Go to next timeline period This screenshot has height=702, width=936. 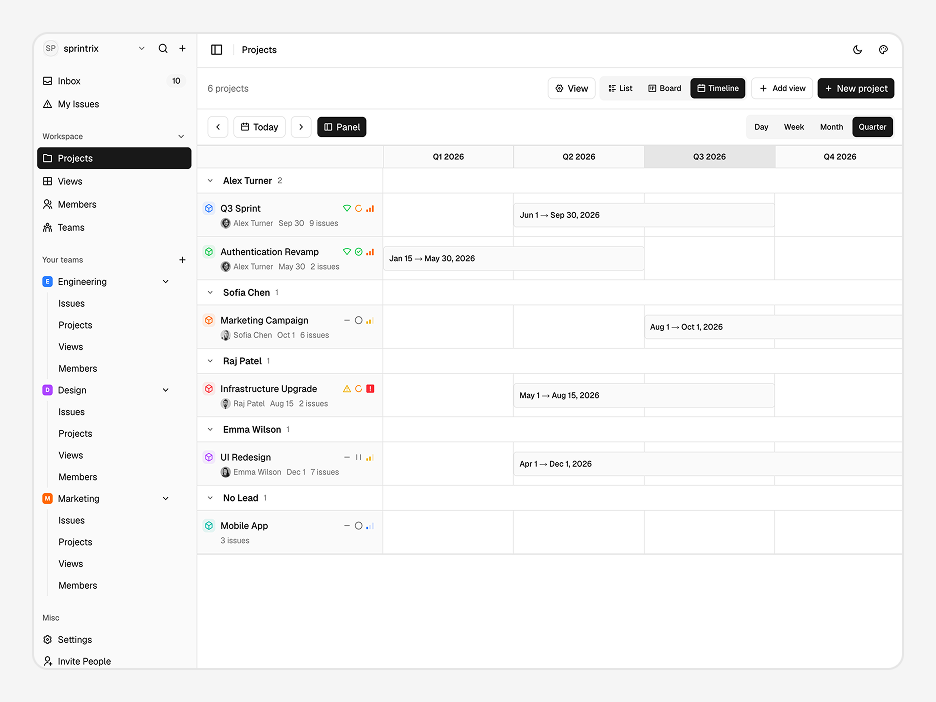pyautogui.click(x=301, y=127)
